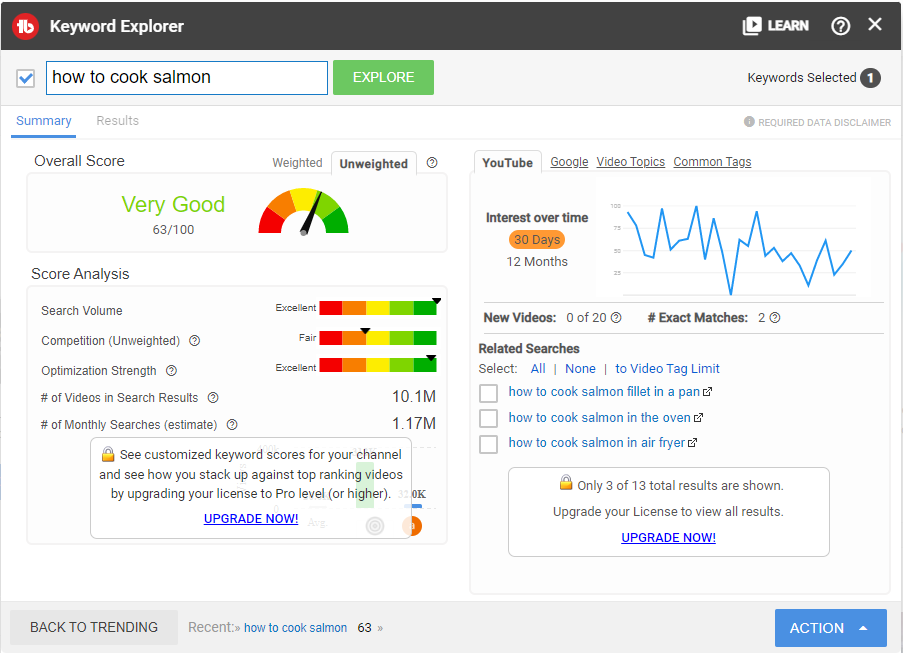903x653 pixels.
Task: Open help icon for New Videos
Action: coord(616,318)
